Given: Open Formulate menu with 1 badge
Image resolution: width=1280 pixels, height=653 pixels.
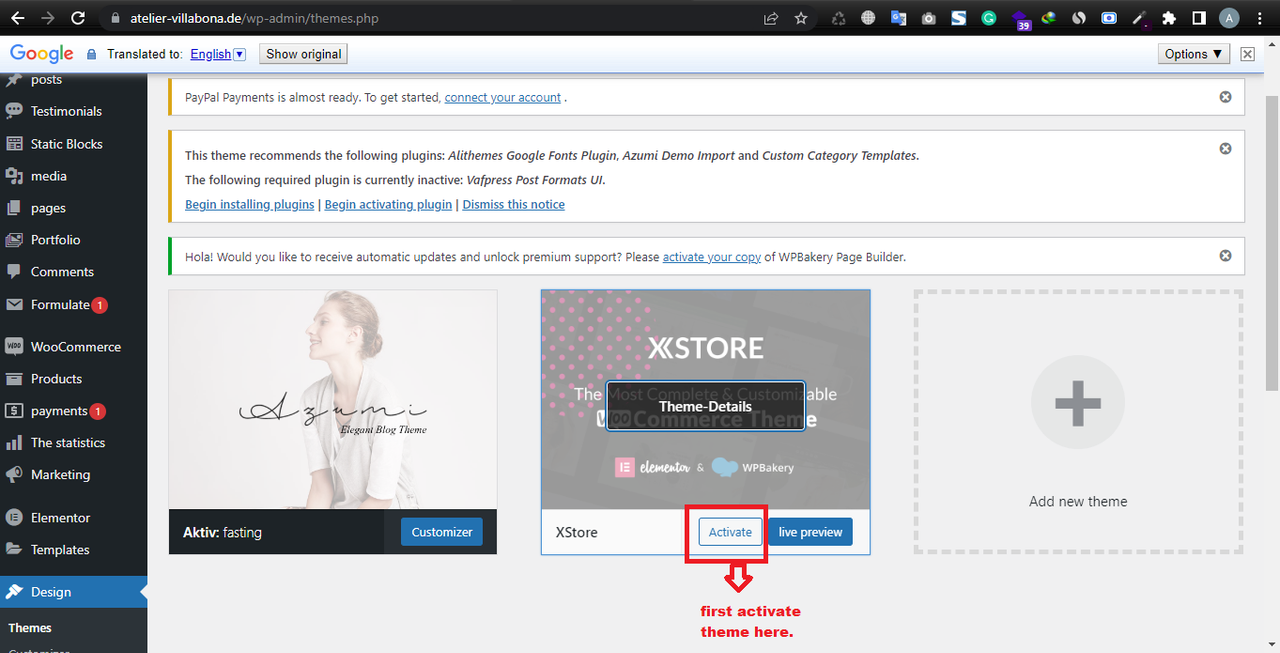Looking at the screenshot, I should click(x=73, y=305).
